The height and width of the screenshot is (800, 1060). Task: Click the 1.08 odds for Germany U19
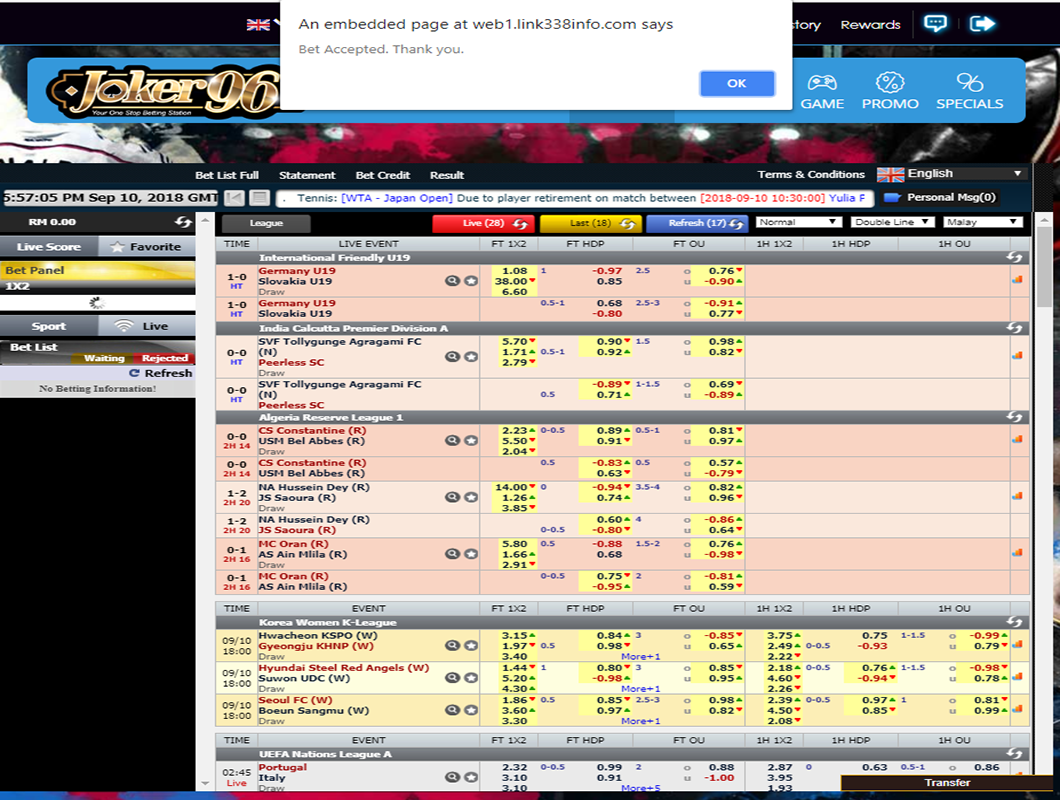(x=514, y=271)
